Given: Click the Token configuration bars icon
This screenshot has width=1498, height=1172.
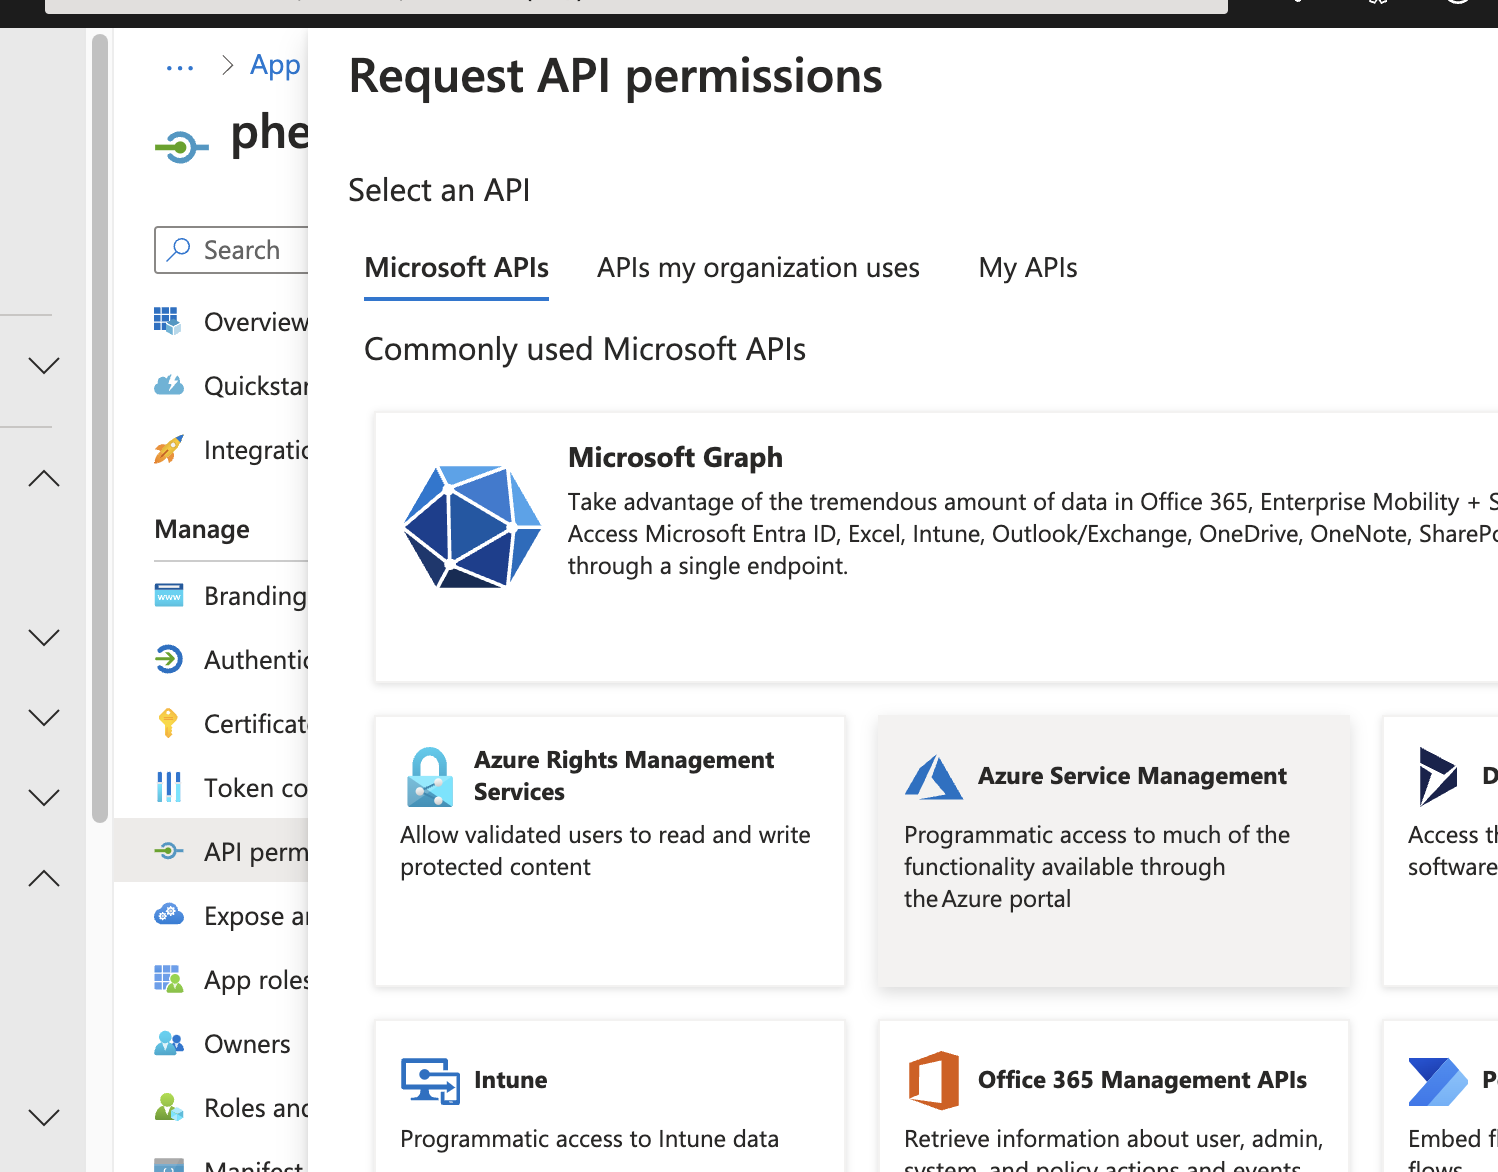Looking at the screenshot, I should (168, 787).
